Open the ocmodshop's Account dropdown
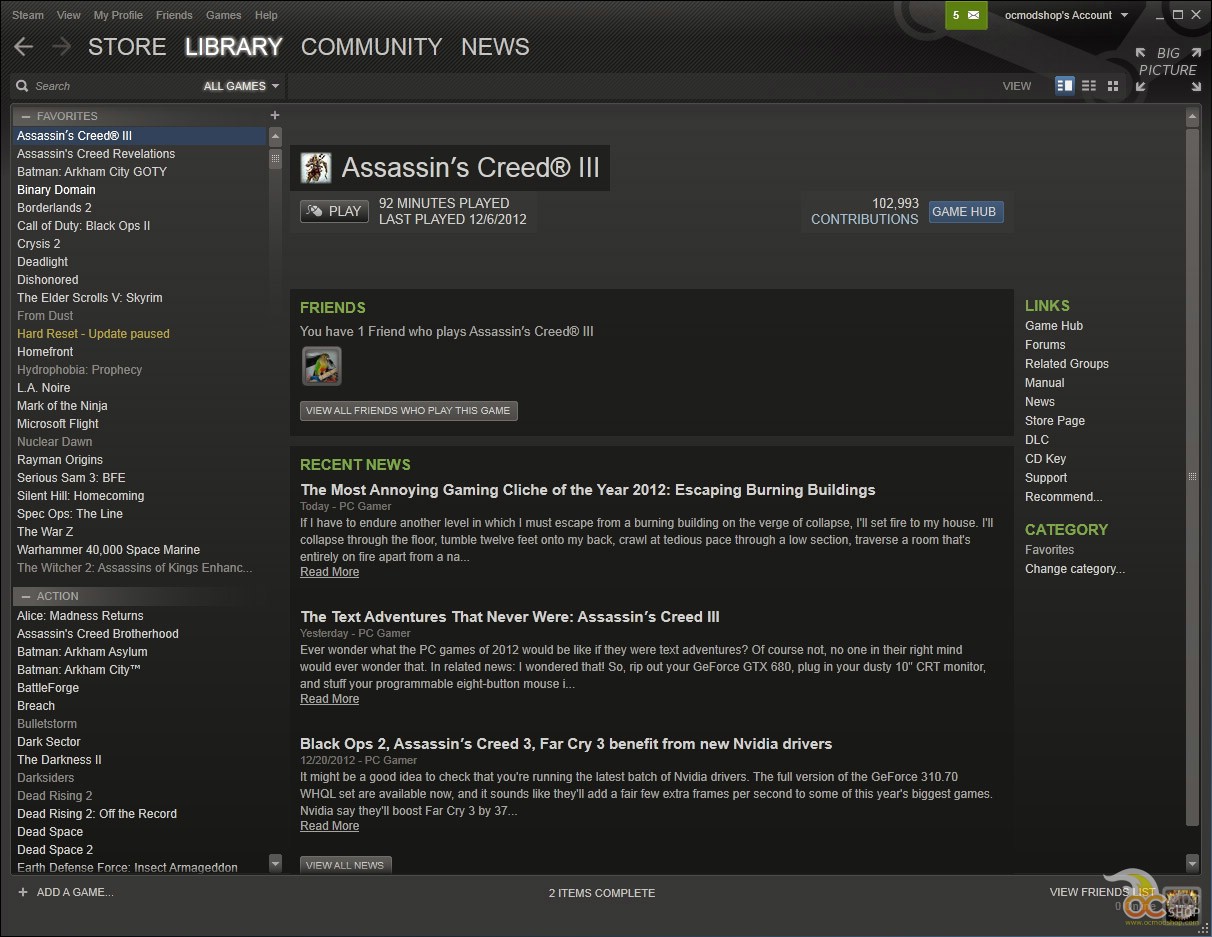The image size is (1212, 937). pyautogui.click(x=1066, y=15)
